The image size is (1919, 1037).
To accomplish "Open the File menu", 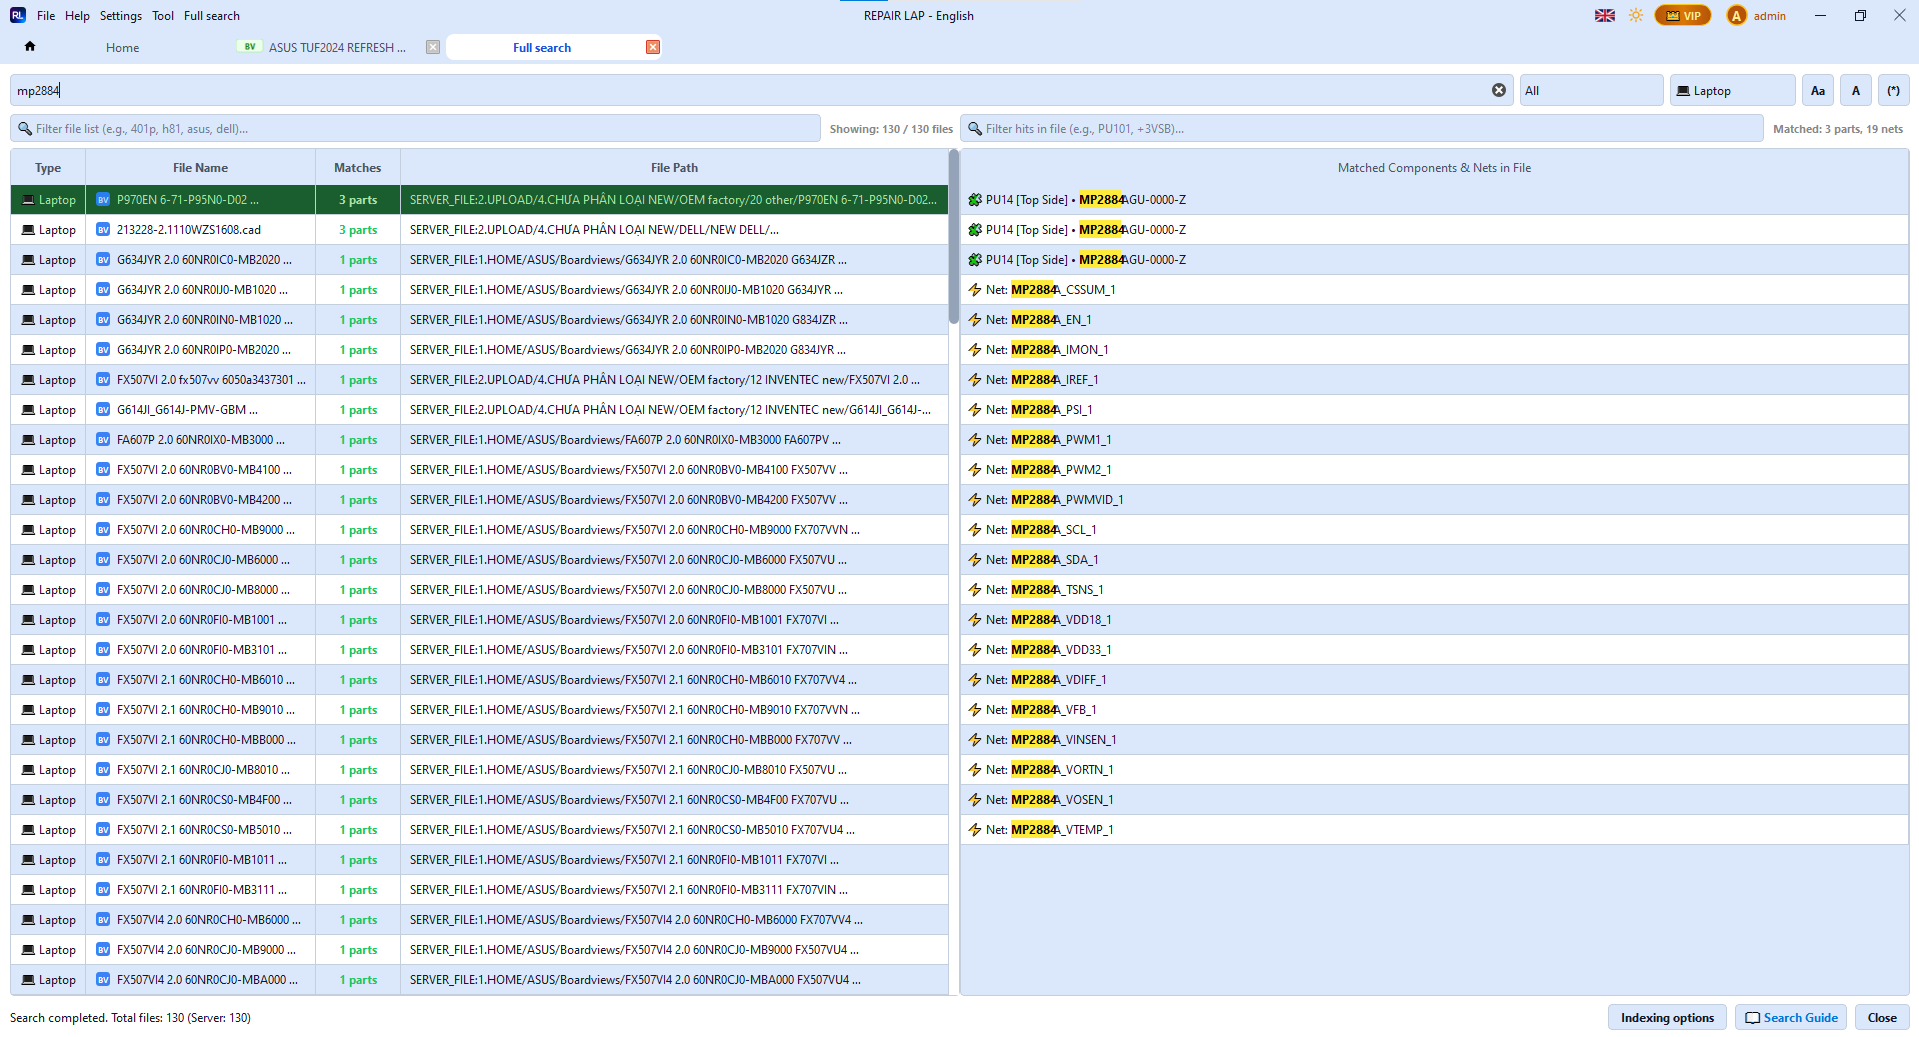I will click(x=46, y=16).
